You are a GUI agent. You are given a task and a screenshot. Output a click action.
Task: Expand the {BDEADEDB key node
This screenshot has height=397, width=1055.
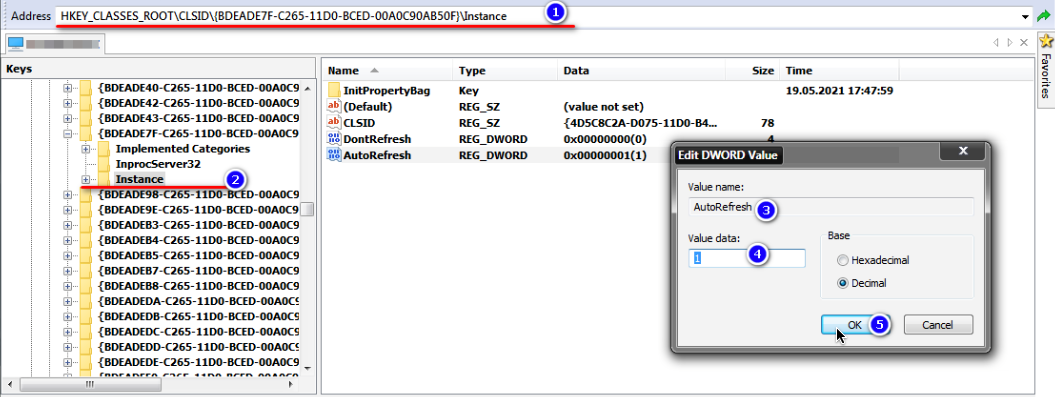[x=67, y=316]
